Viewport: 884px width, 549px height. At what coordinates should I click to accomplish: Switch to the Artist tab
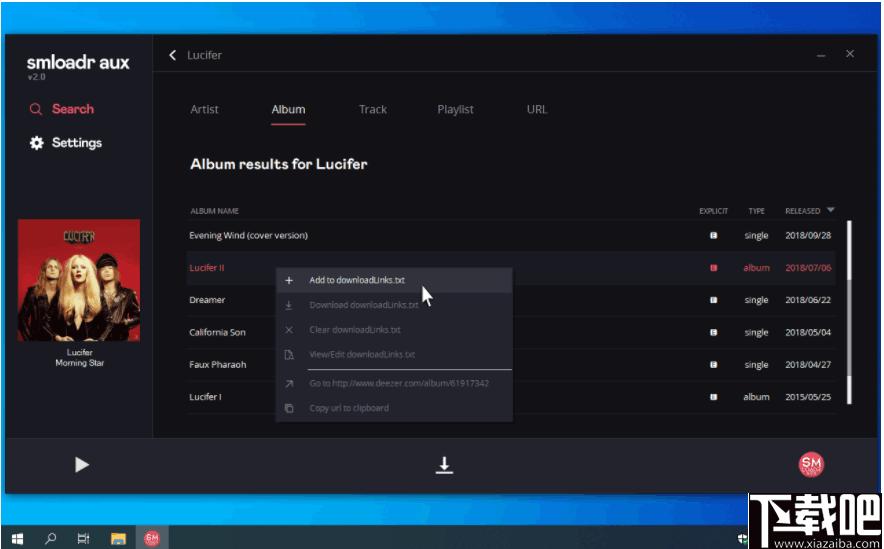204,109
